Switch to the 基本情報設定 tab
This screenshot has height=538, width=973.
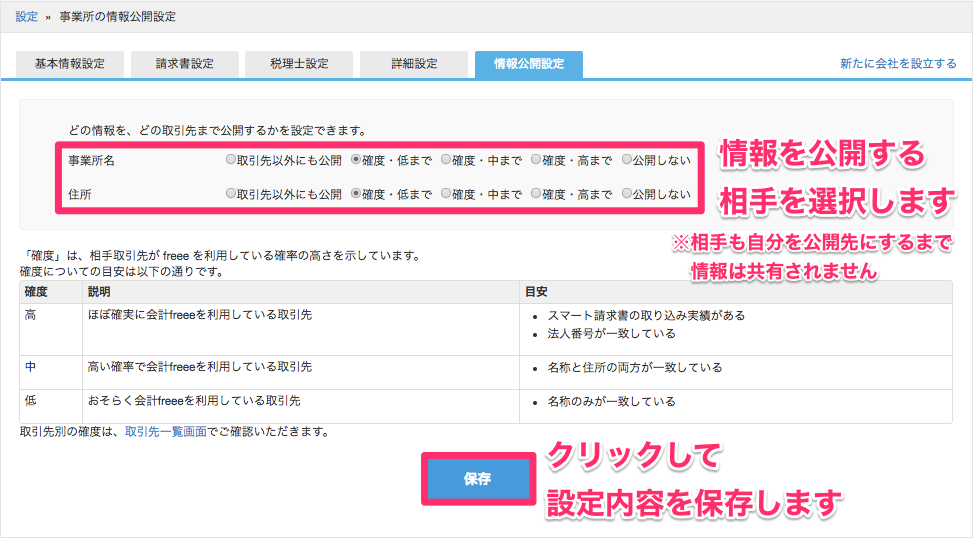point(70,64)
